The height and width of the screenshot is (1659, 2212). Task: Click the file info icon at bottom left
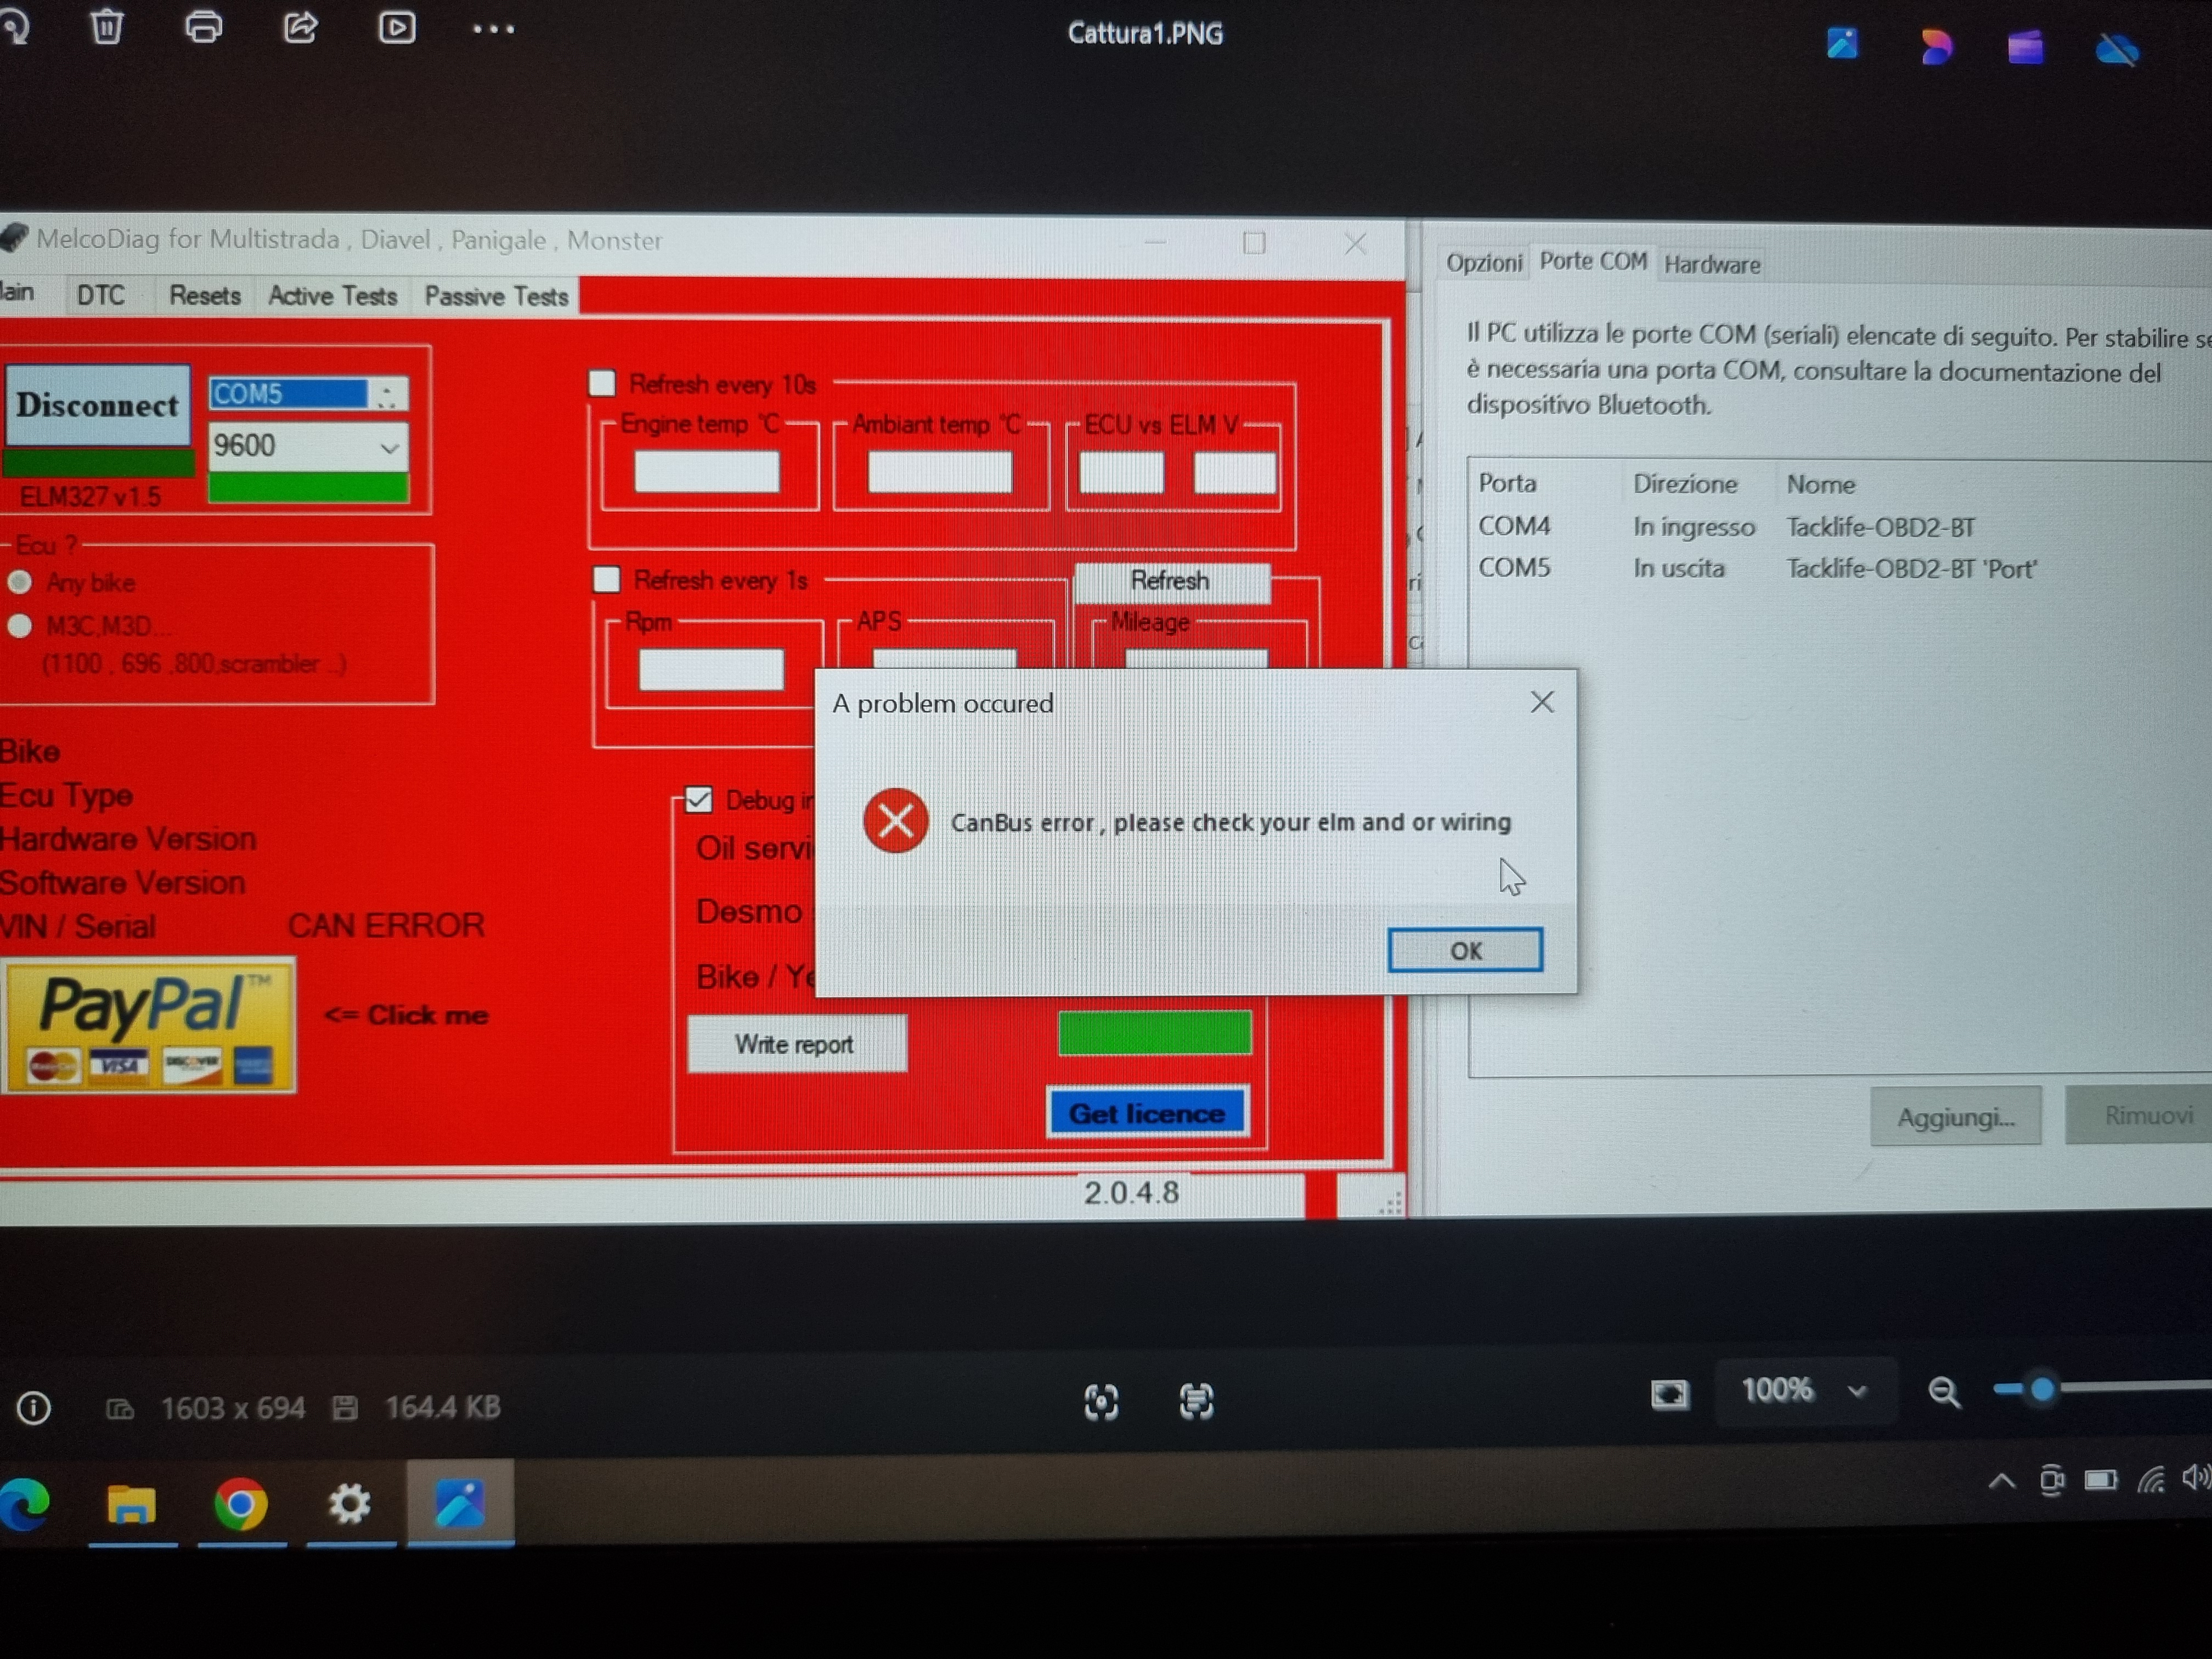(x=33, y=1408)
